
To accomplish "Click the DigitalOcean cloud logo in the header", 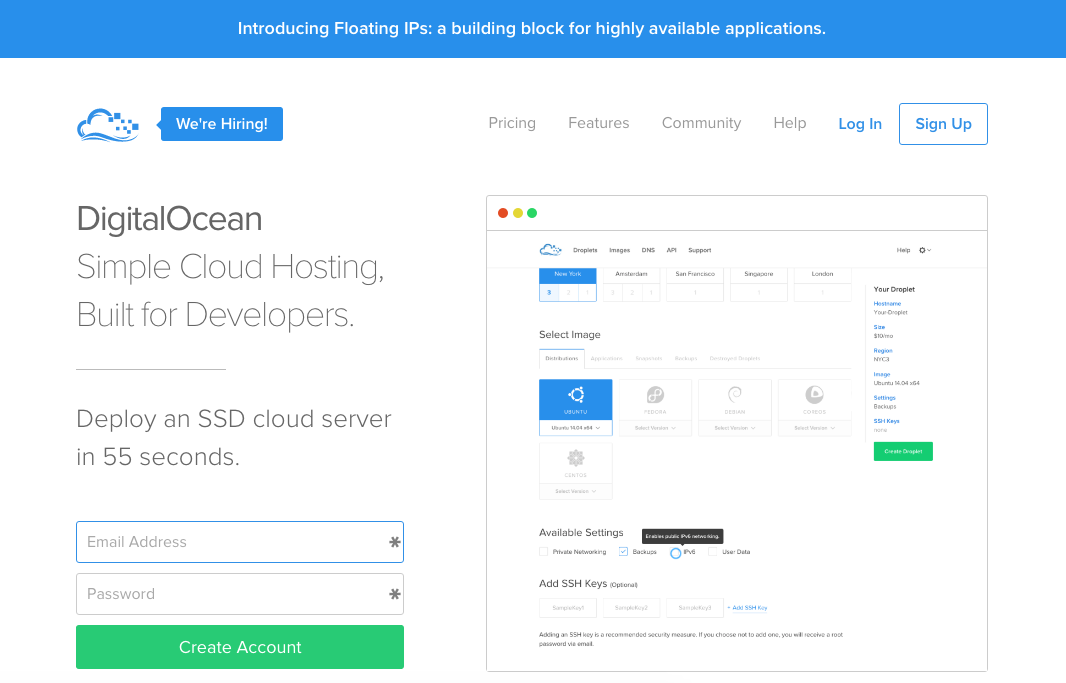I will click(108, 125).
